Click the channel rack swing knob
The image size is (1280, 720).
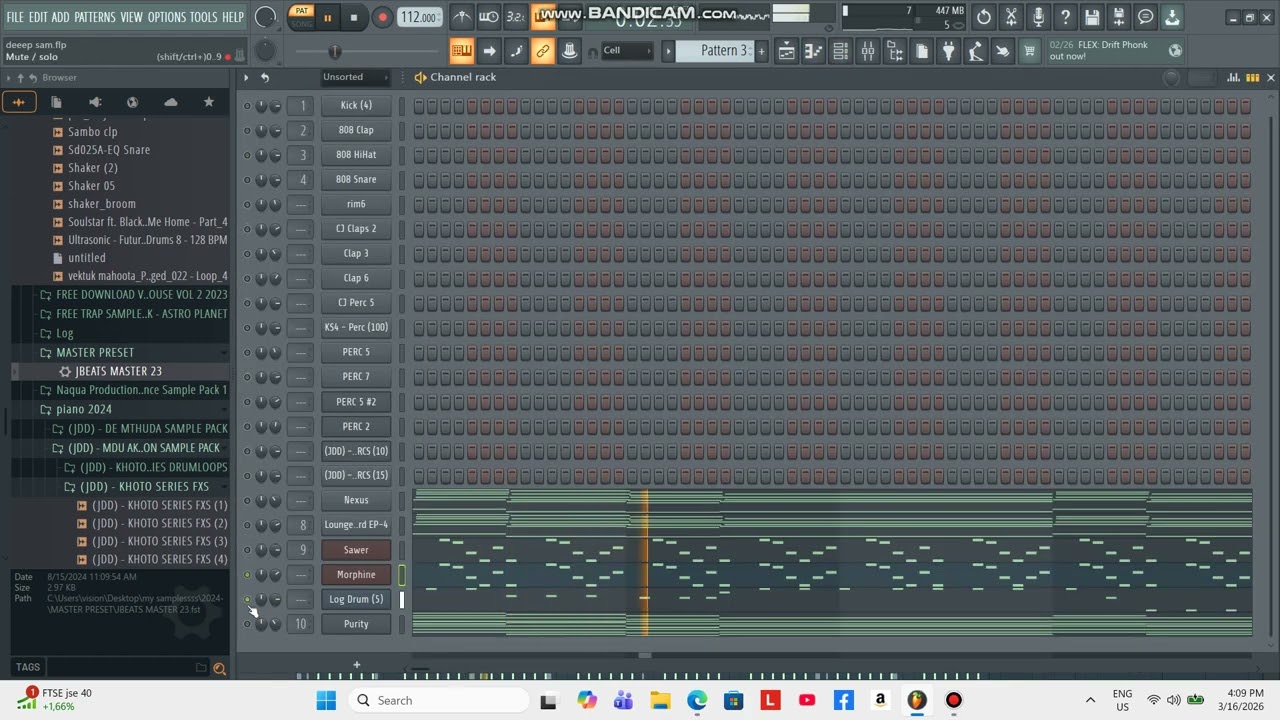(x=1171, y=78)
